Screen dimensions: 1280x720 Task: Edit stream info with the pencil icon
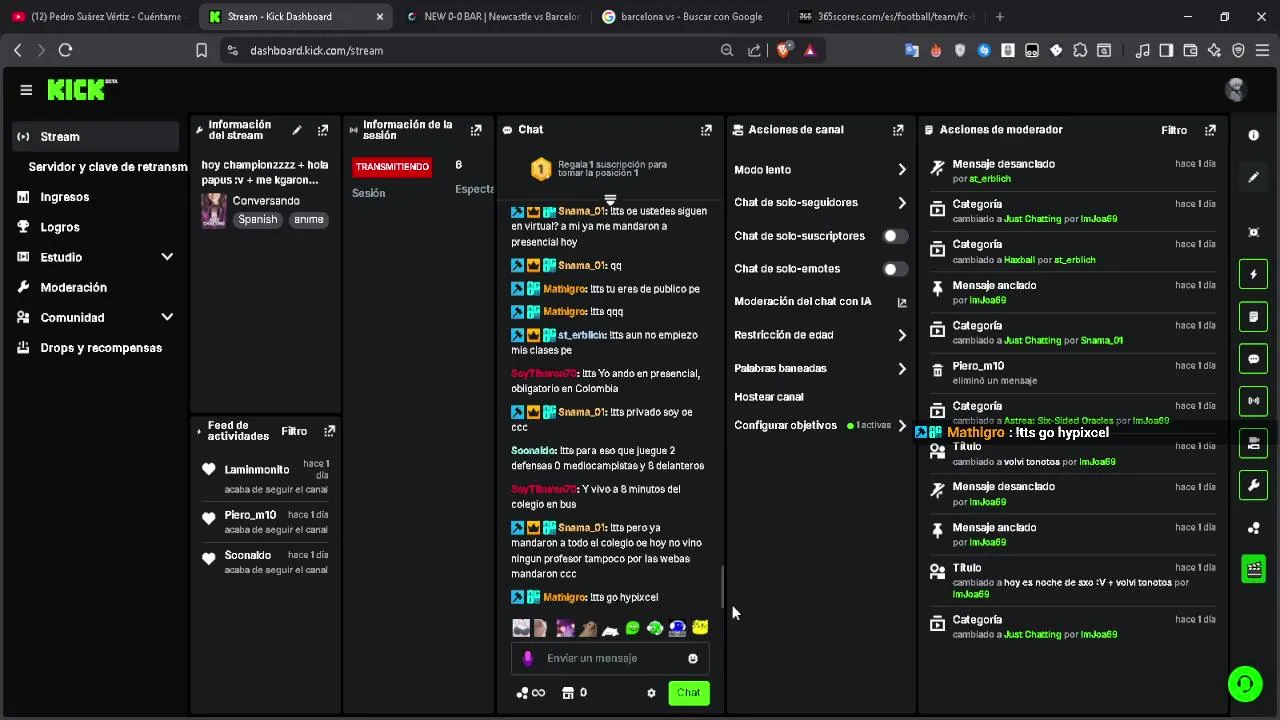tap(297, 130)
